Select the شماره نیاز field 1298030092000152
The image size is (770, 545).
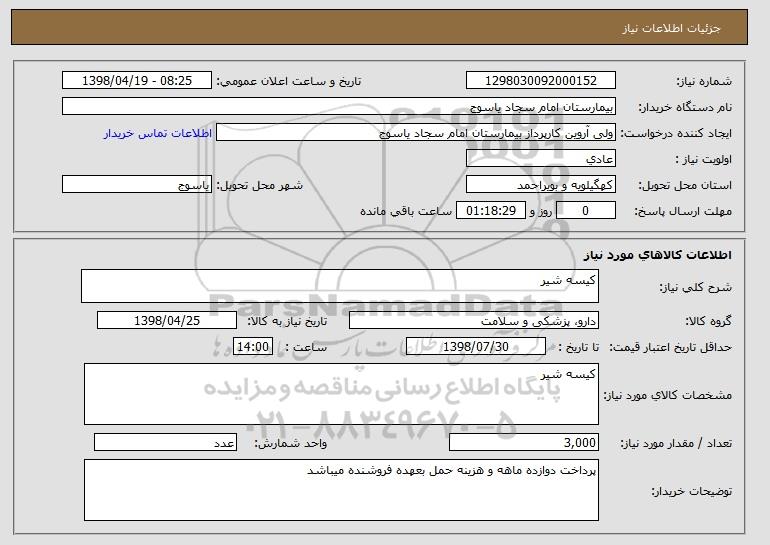[x=541, y=81]
